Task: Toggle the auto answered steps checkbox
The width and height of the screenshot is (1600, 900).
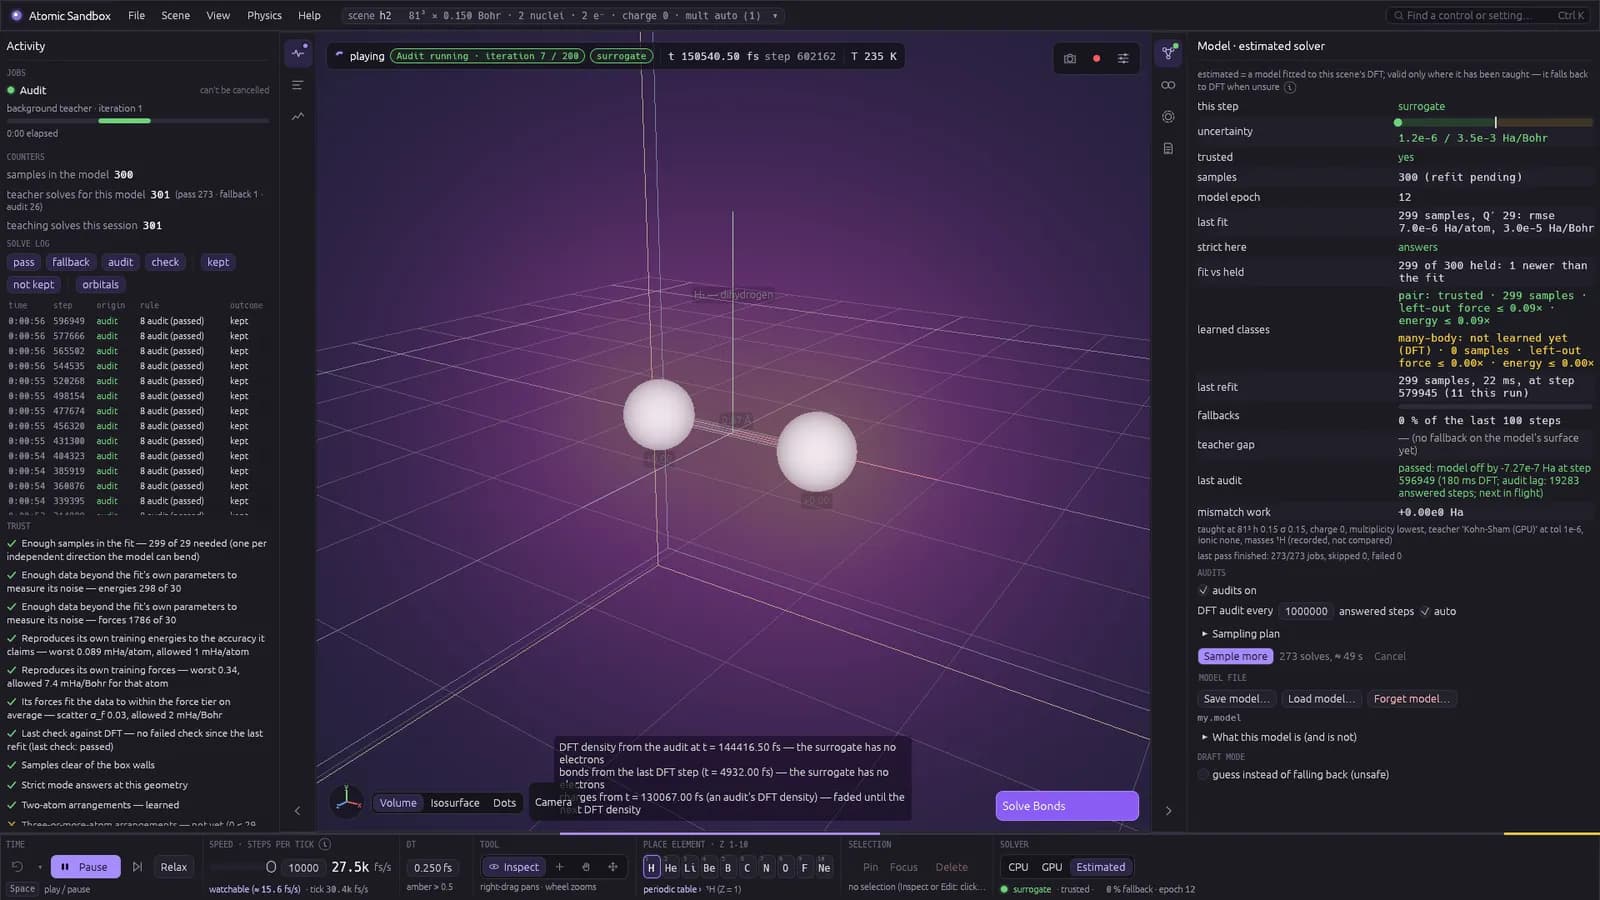Action: (1425, 611)
